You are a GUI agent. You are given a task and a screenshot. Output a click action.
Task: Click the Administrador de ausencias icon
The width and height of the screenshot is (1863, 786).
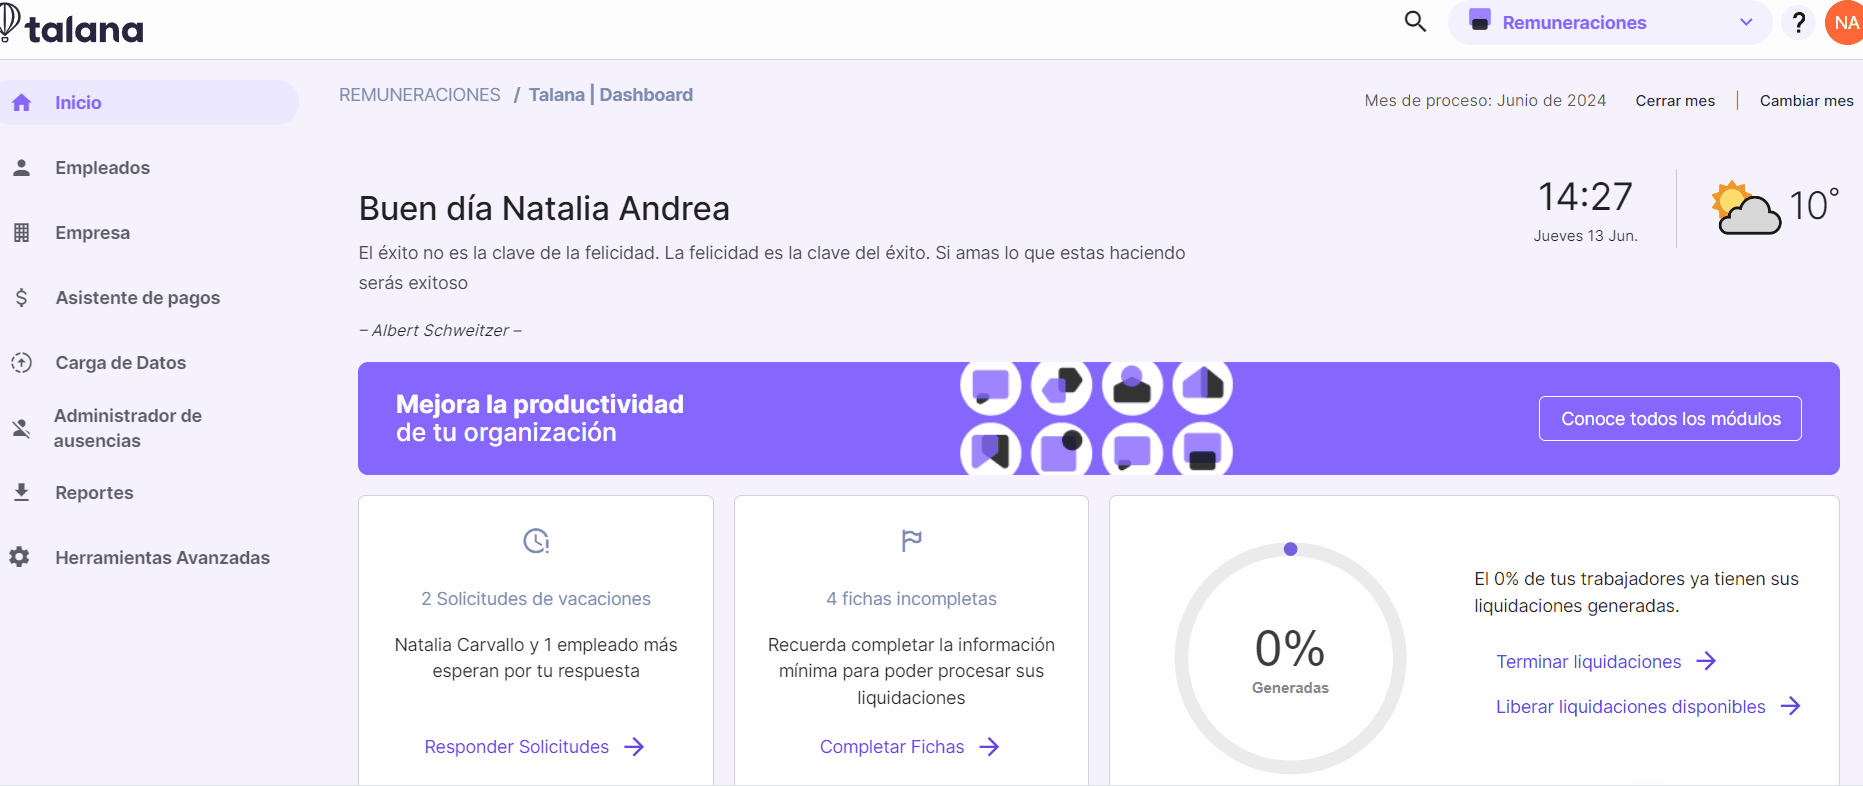tap(21, 428)
